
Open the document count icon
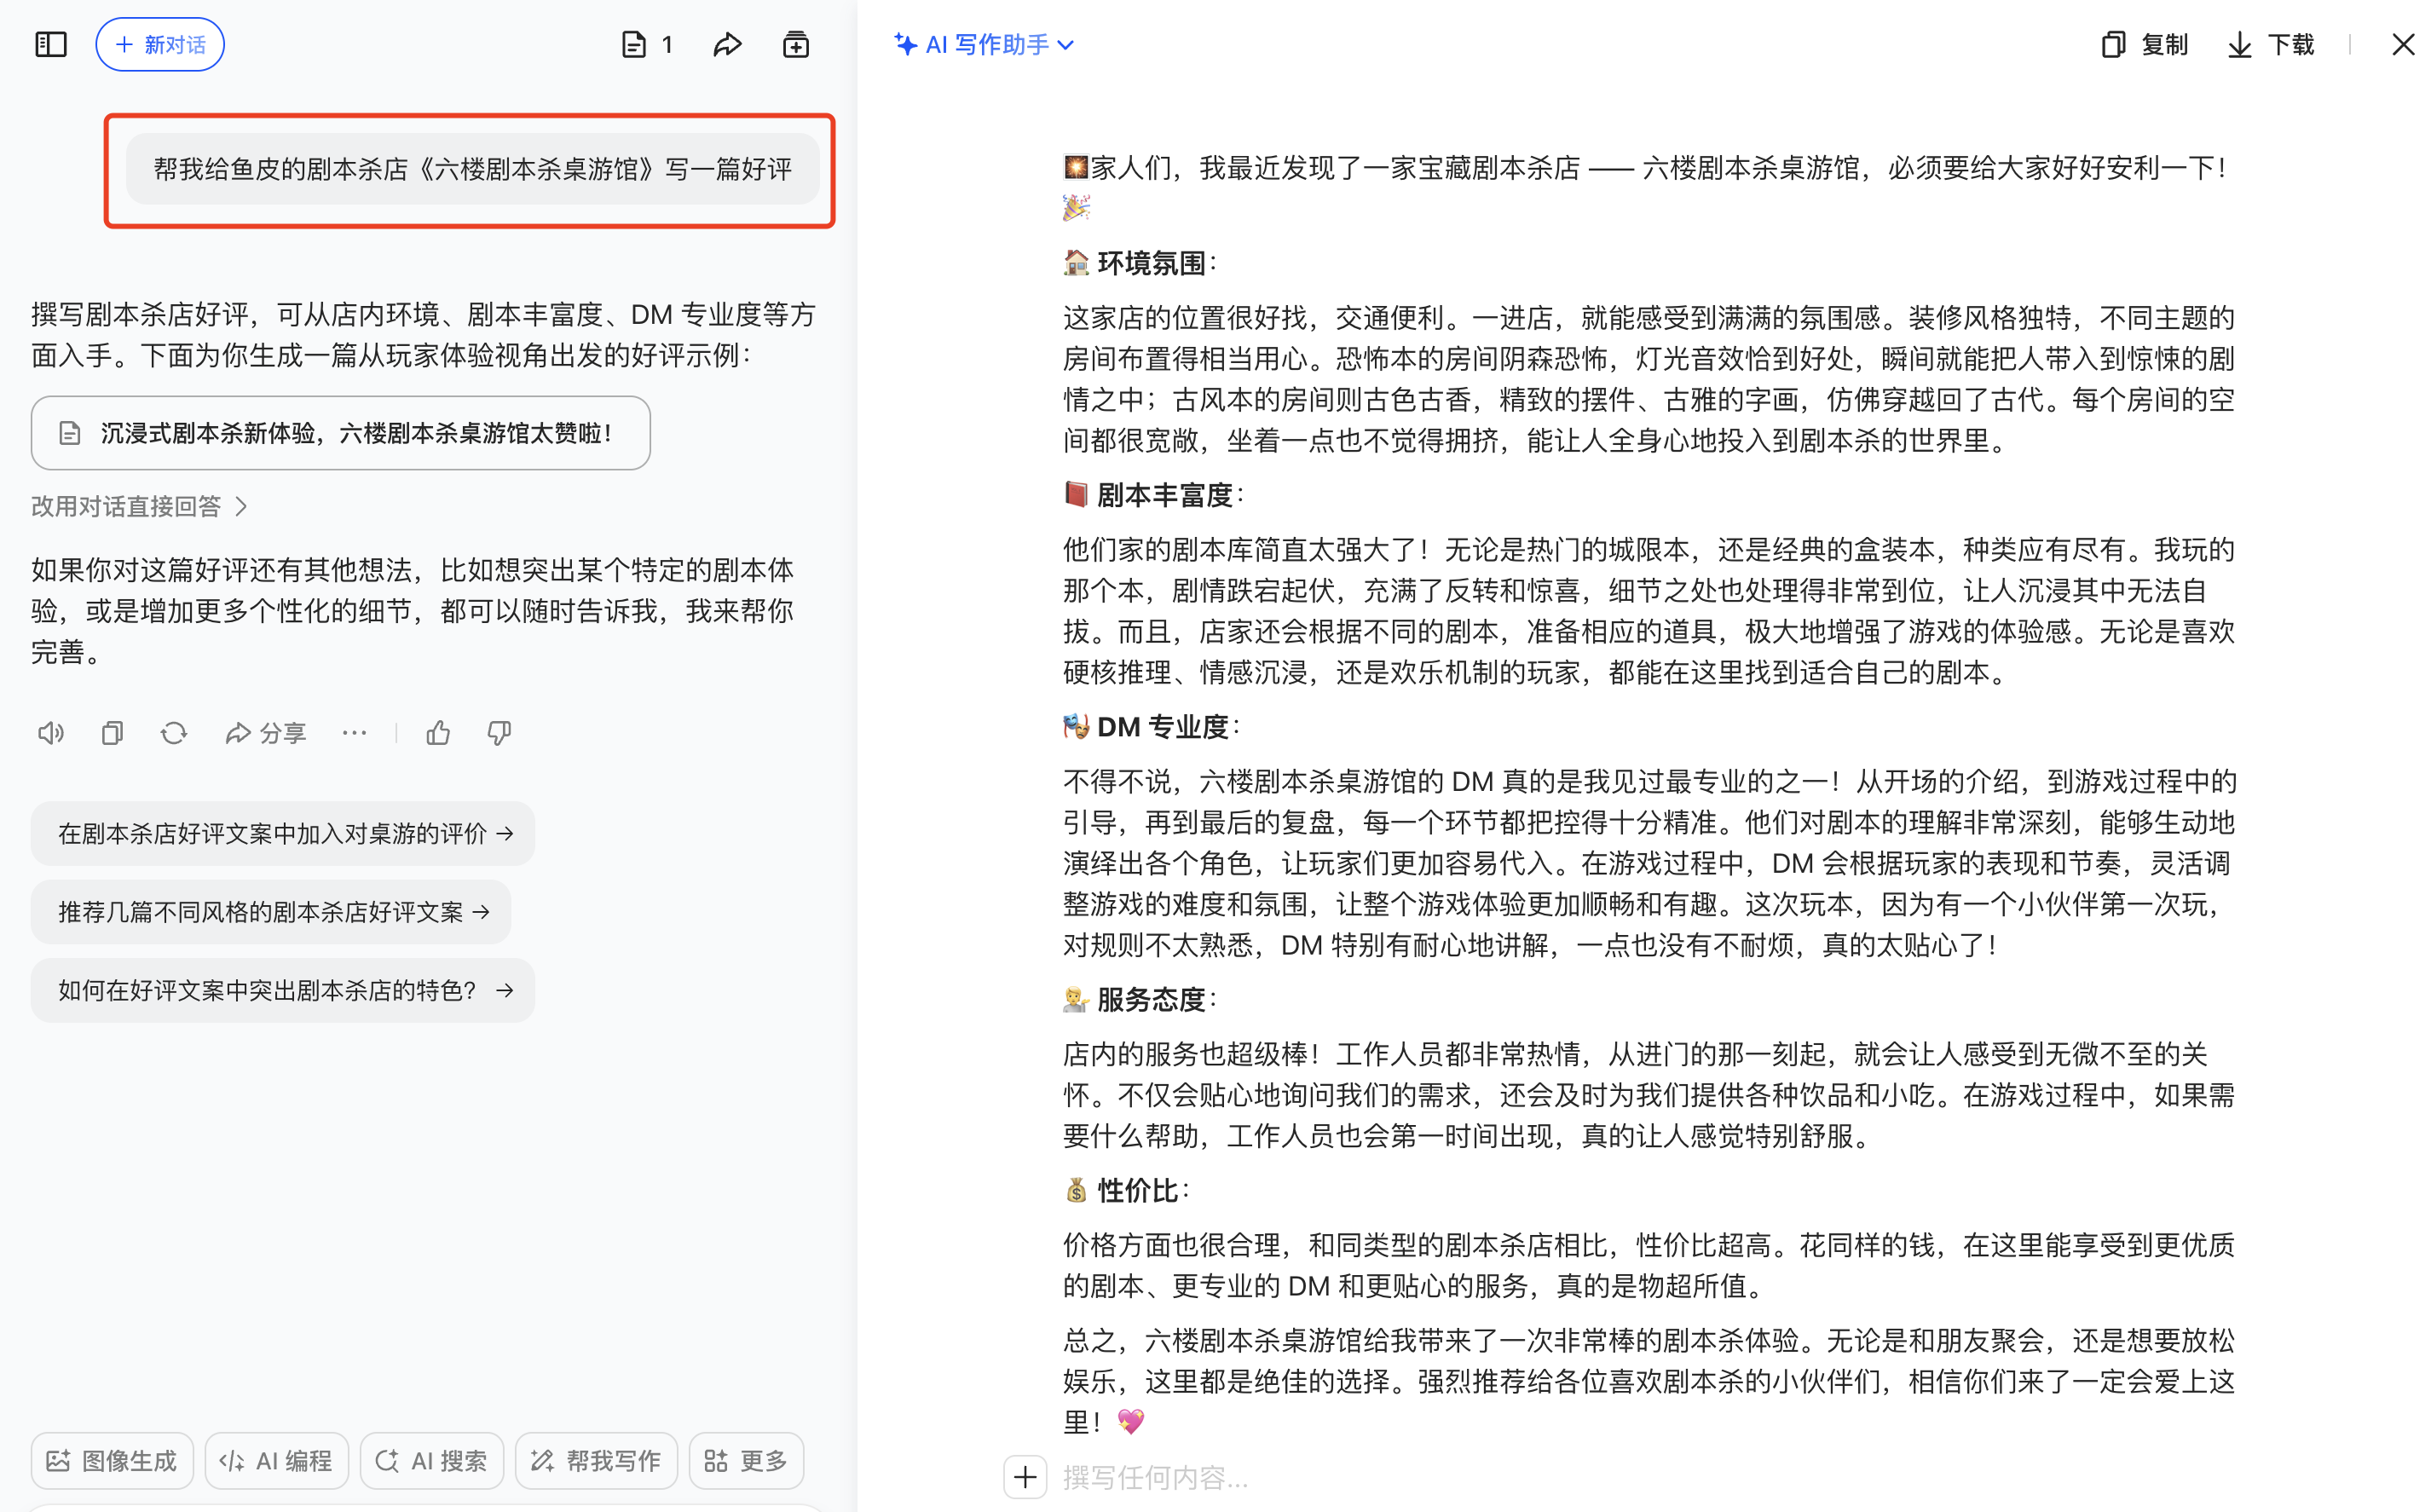646,44
